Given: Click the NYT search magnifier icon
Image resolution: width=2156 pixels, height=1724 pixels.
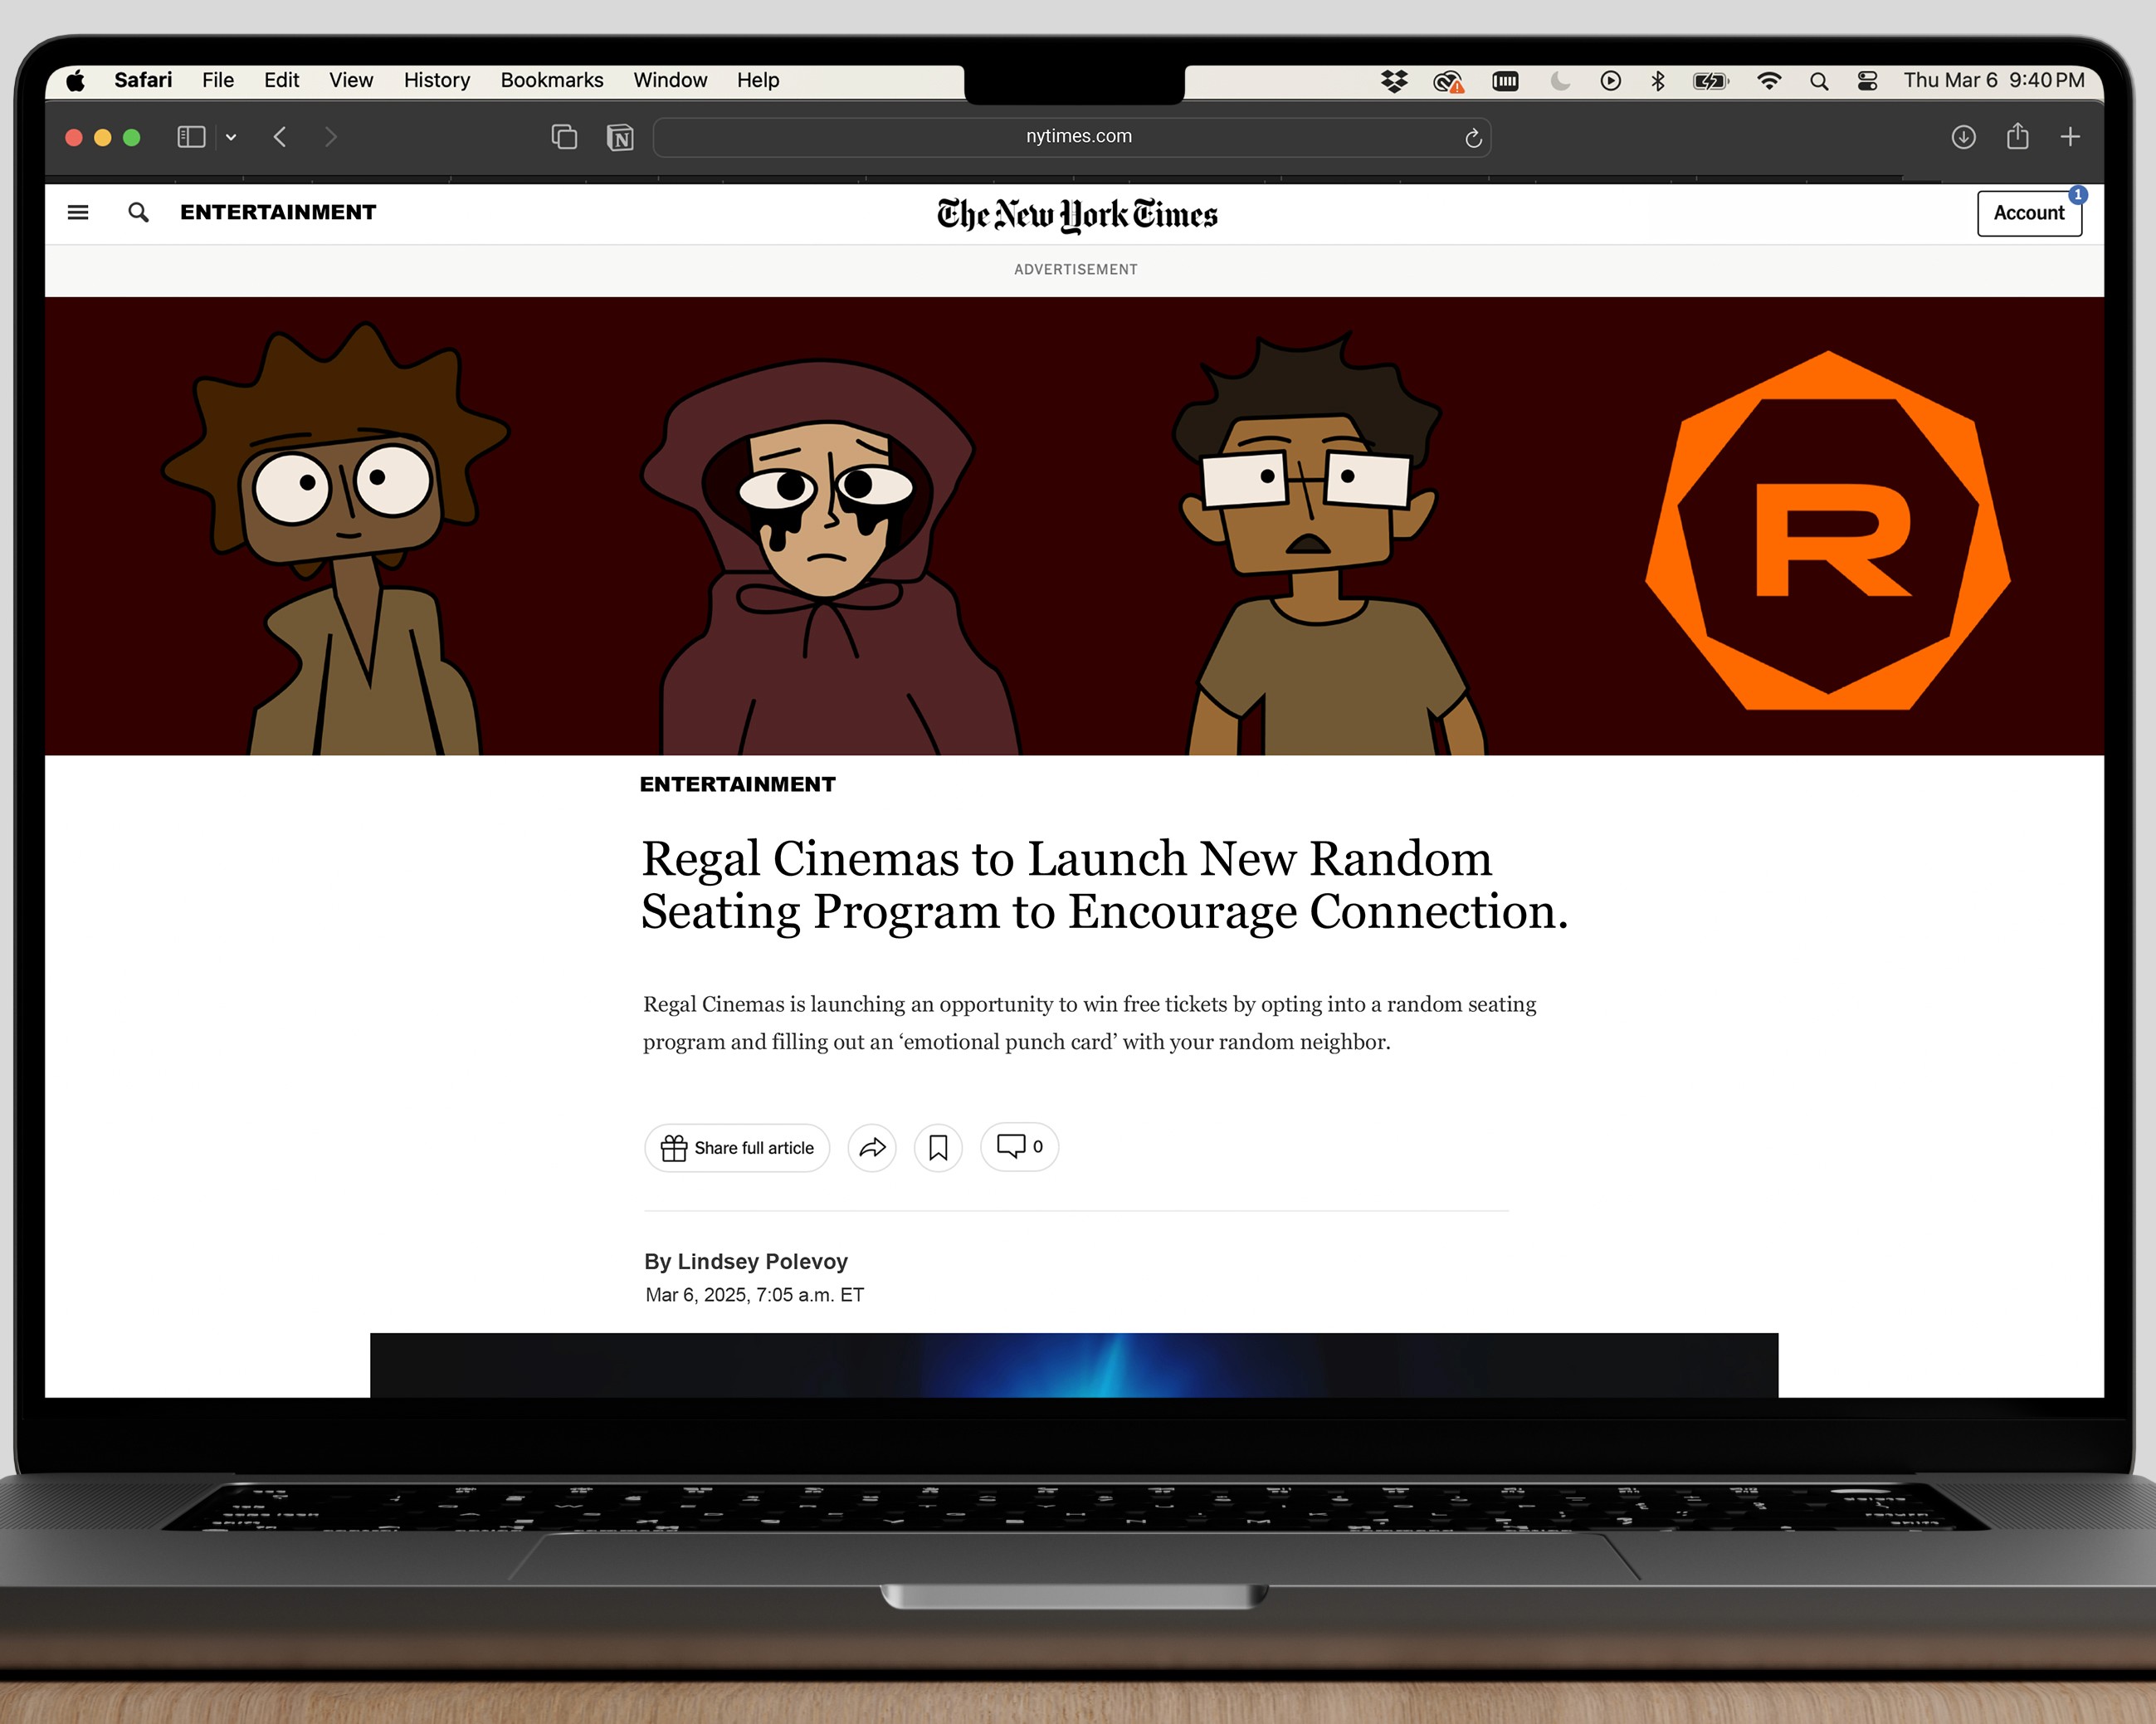Looking at the screenshot, I should pyautogui.click(x=138, y=212).
